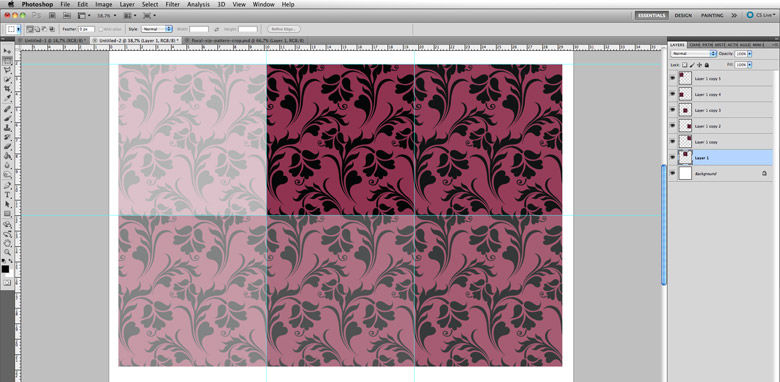Open the Window menu
This screenshot has height=382, width=780.
point(263,4)
